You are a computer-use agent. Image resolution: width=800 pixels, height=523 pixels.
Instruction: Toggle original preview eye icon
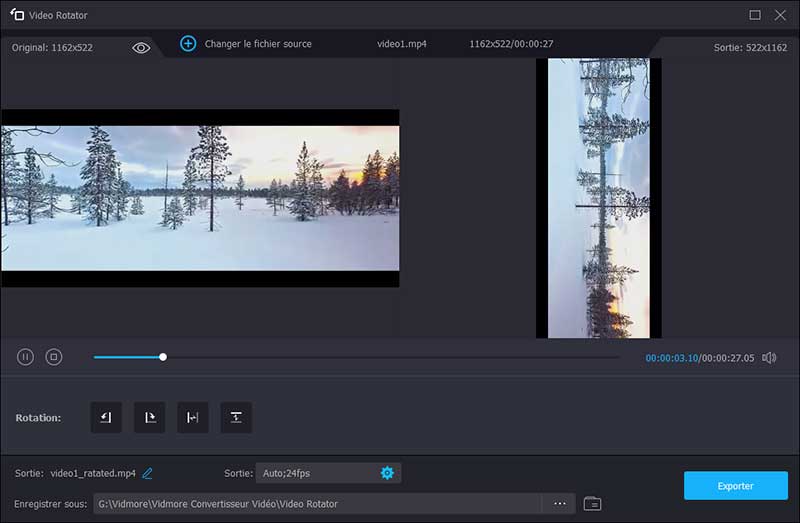(141, 47)
